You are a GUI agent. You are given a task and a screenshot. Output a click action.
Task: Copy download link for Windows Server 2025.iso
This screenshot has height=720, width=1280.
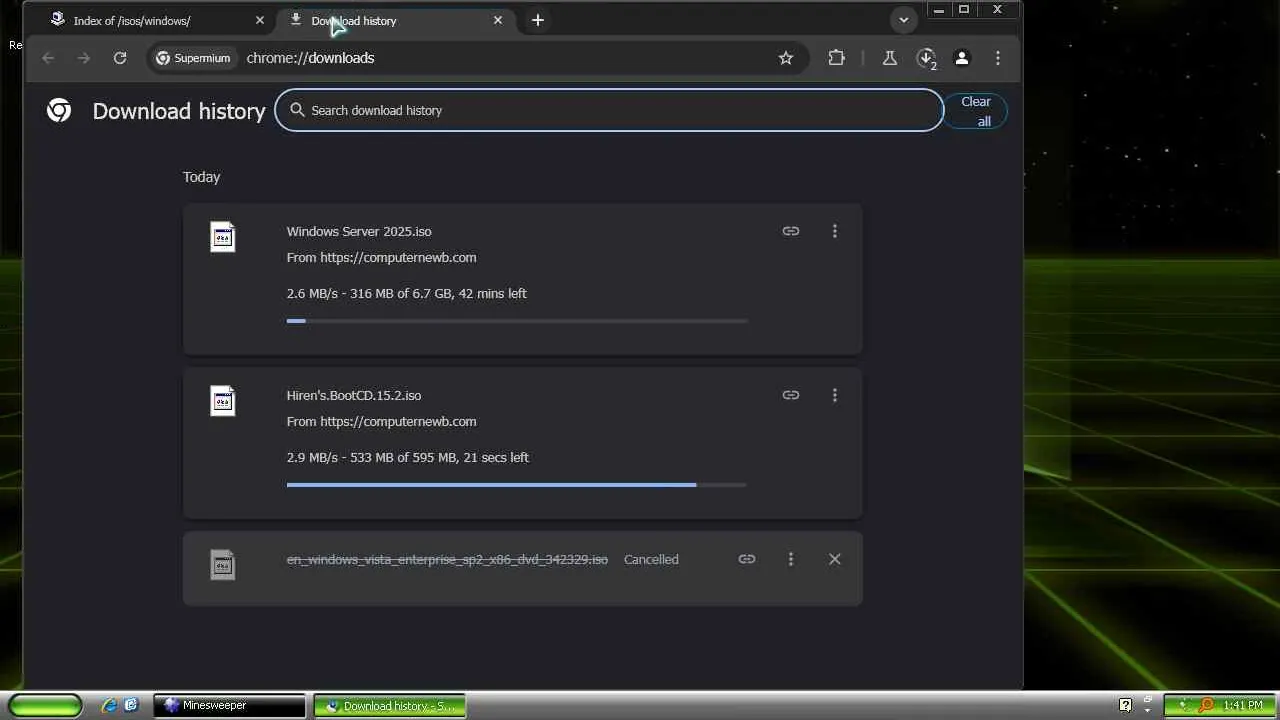791,231
